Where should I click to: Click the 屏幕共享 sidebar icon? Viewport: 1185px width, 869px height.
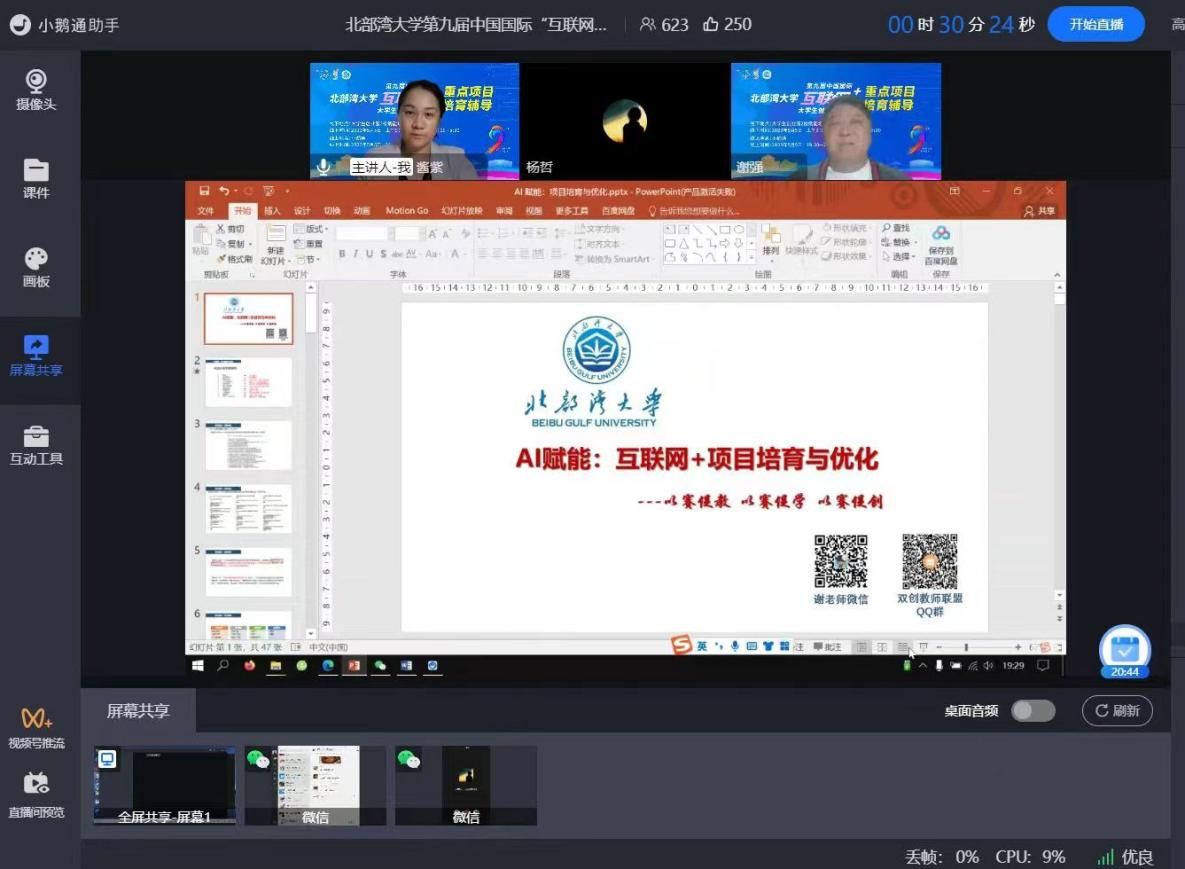36,356
